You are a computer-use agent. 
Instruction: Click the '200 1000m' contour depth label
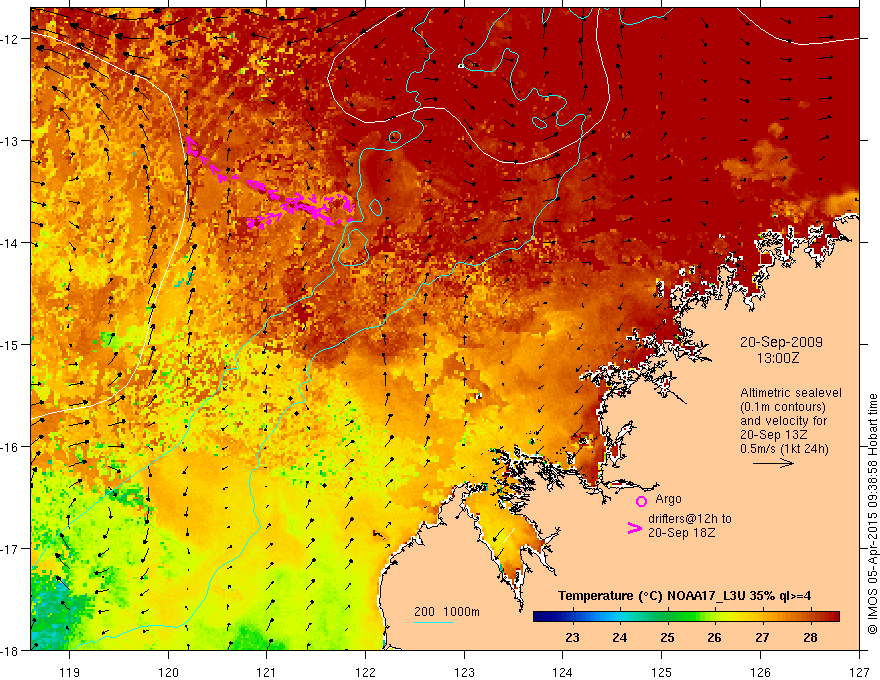(x=447, y=612)
